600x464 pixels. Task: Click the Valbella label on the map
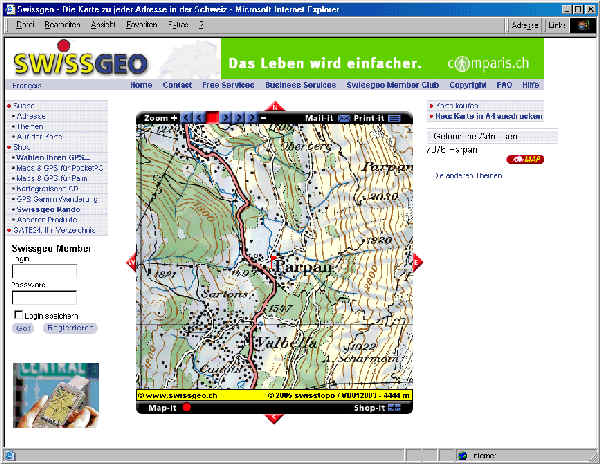(286, 342)
